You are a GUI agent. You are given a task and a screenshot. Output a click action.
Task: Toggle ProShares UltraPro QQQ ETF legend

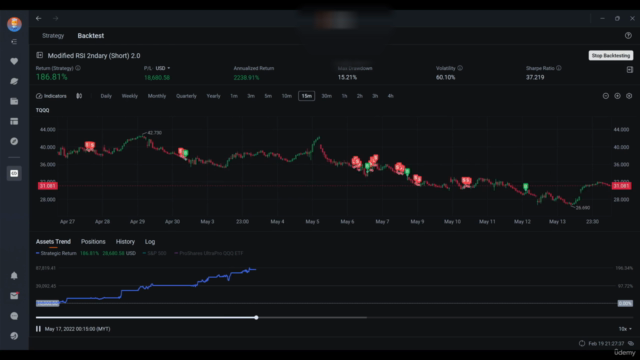[209, 253]
